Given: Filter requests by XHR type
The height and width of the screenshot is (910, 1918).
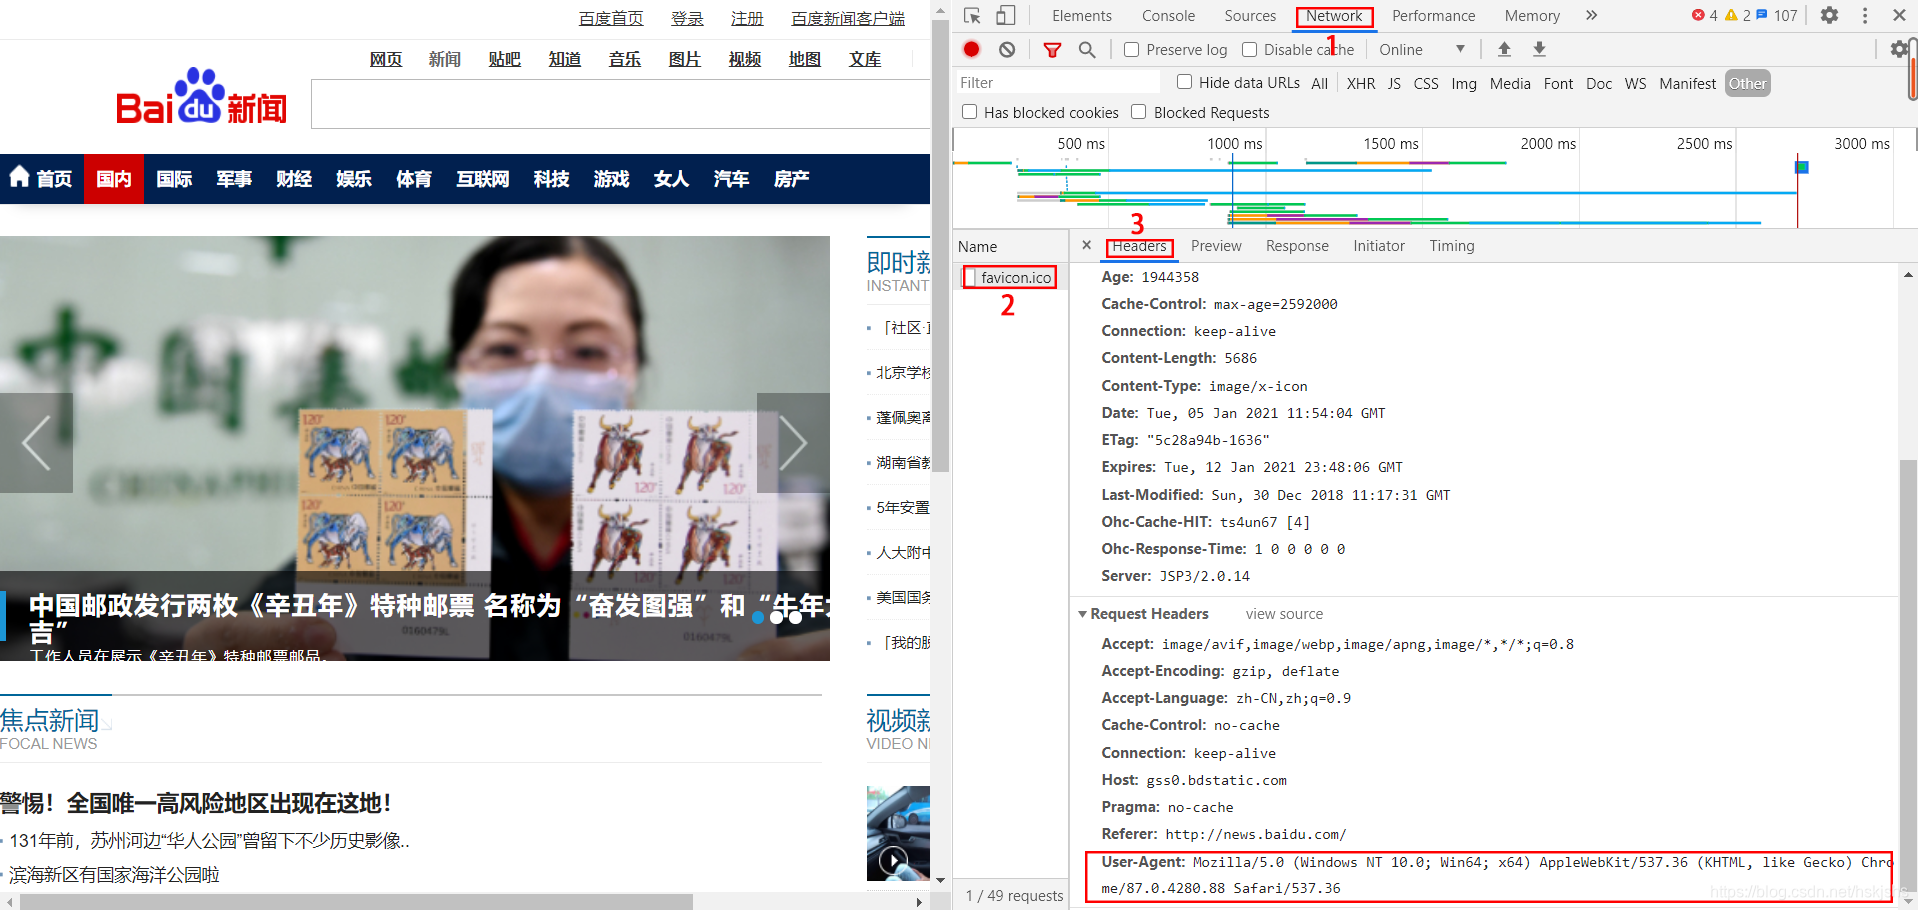Looking at the screenshot, I should tap(1360, 83).
